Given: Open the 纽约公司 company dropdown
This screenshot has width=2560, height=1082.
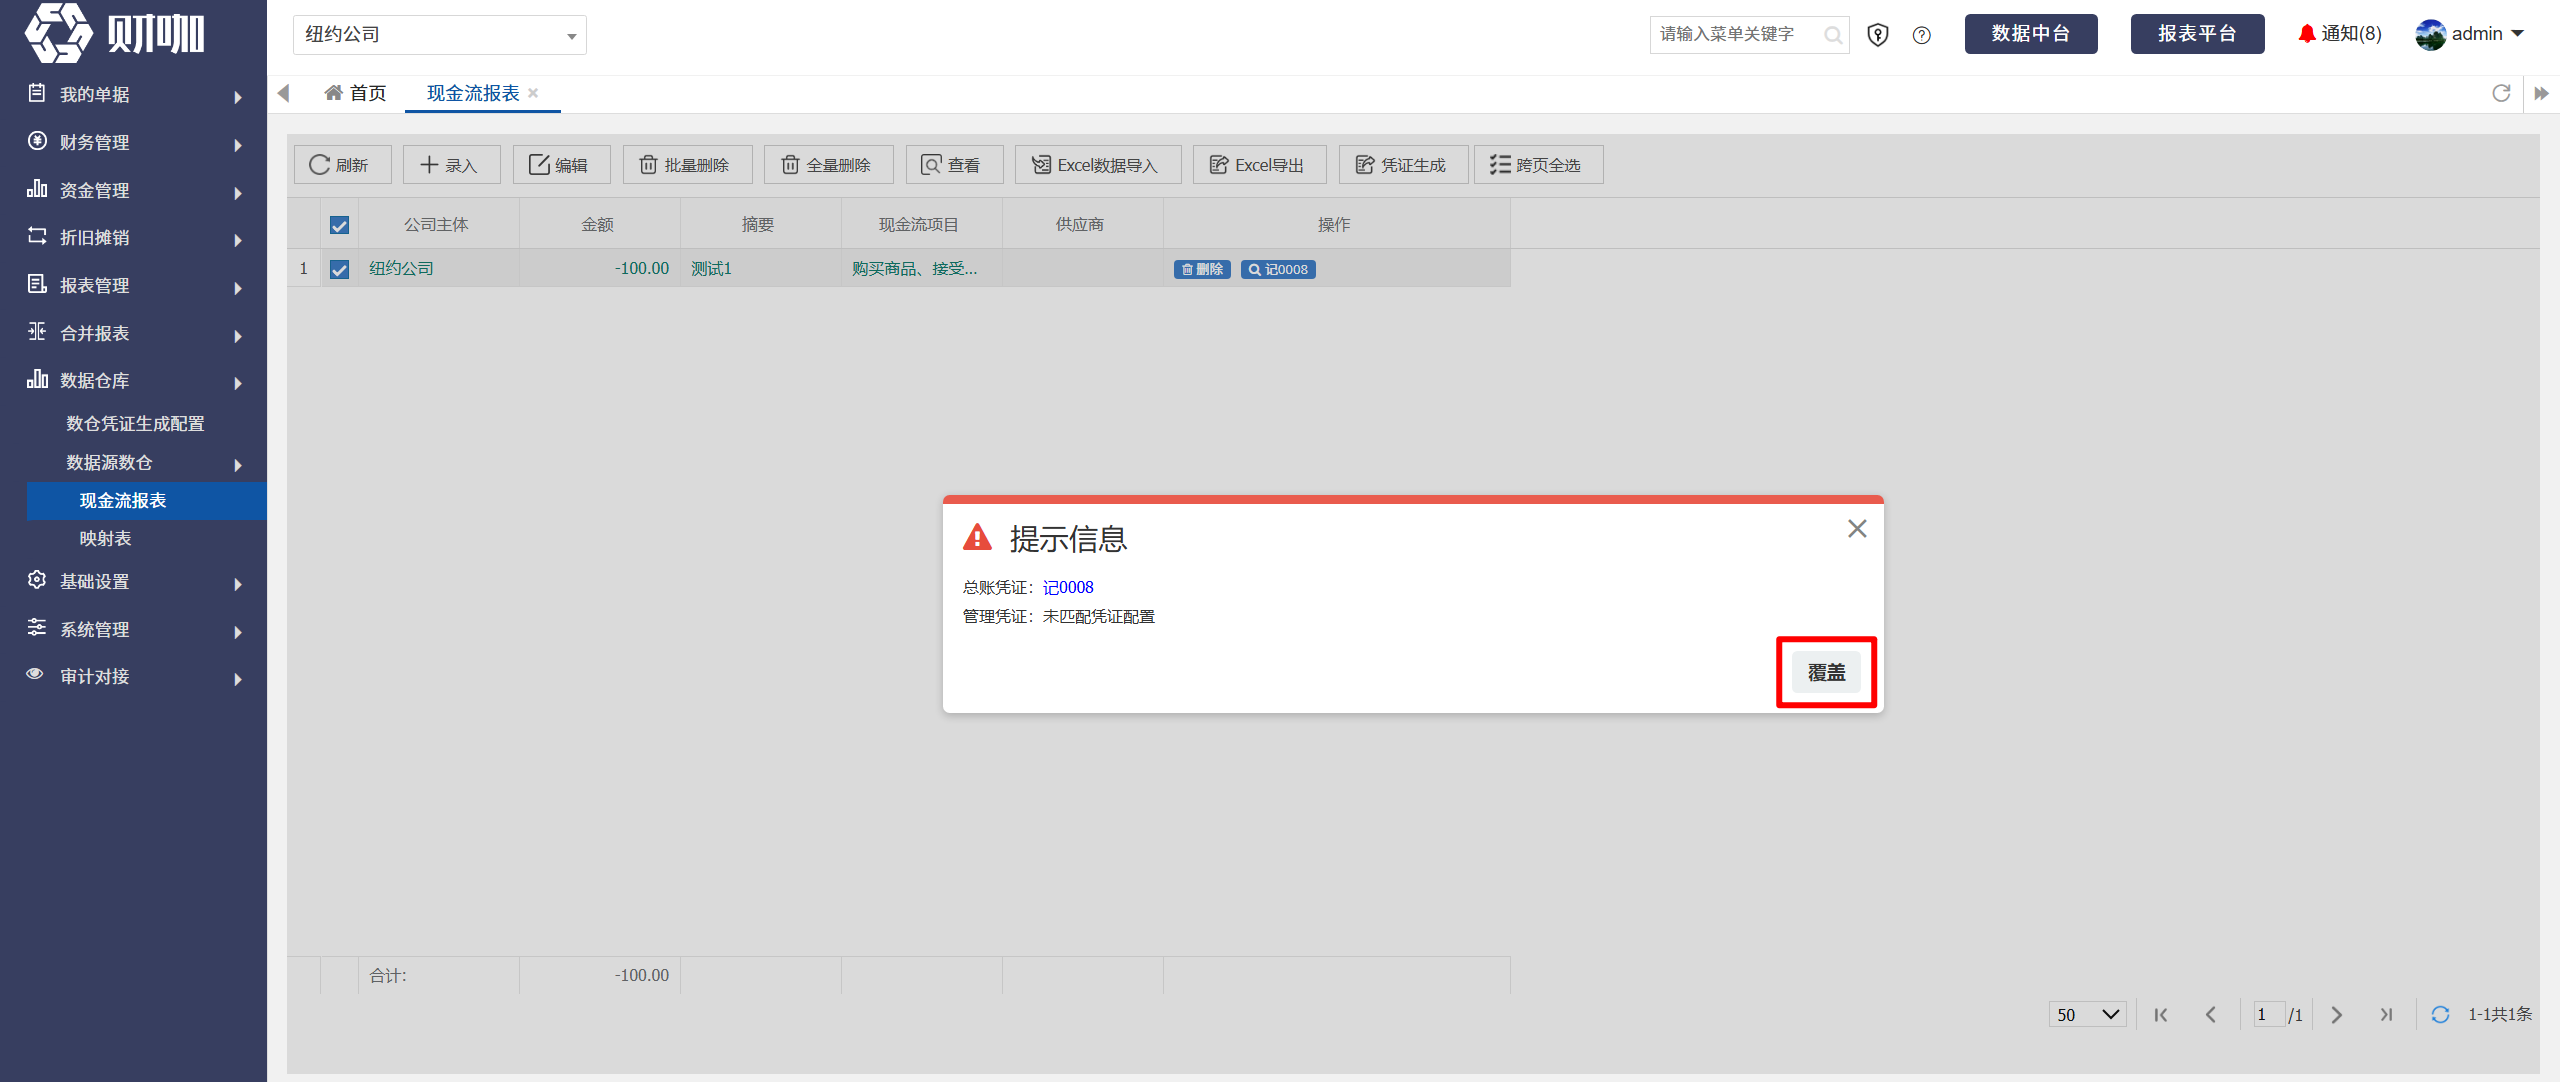Looking at the screenshot, I should pos(440,35).
